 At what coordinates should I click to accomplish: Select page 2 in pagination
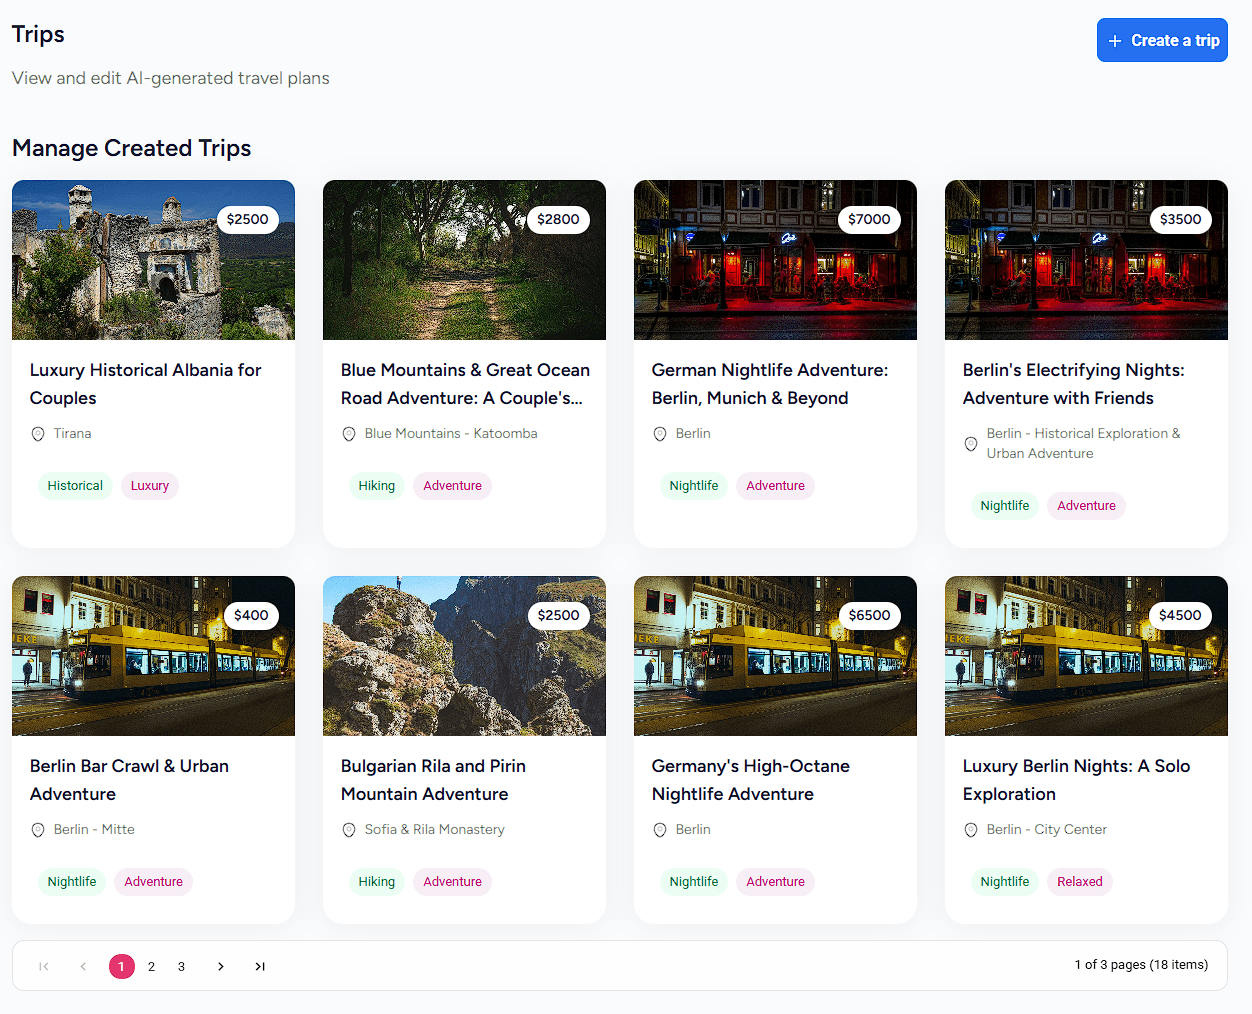[151, 966]
